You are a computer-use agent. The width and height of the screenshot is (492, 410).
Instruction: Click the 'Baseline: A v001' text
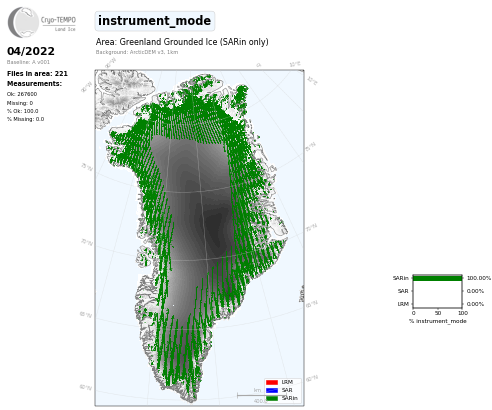click(x=28, y=62)
